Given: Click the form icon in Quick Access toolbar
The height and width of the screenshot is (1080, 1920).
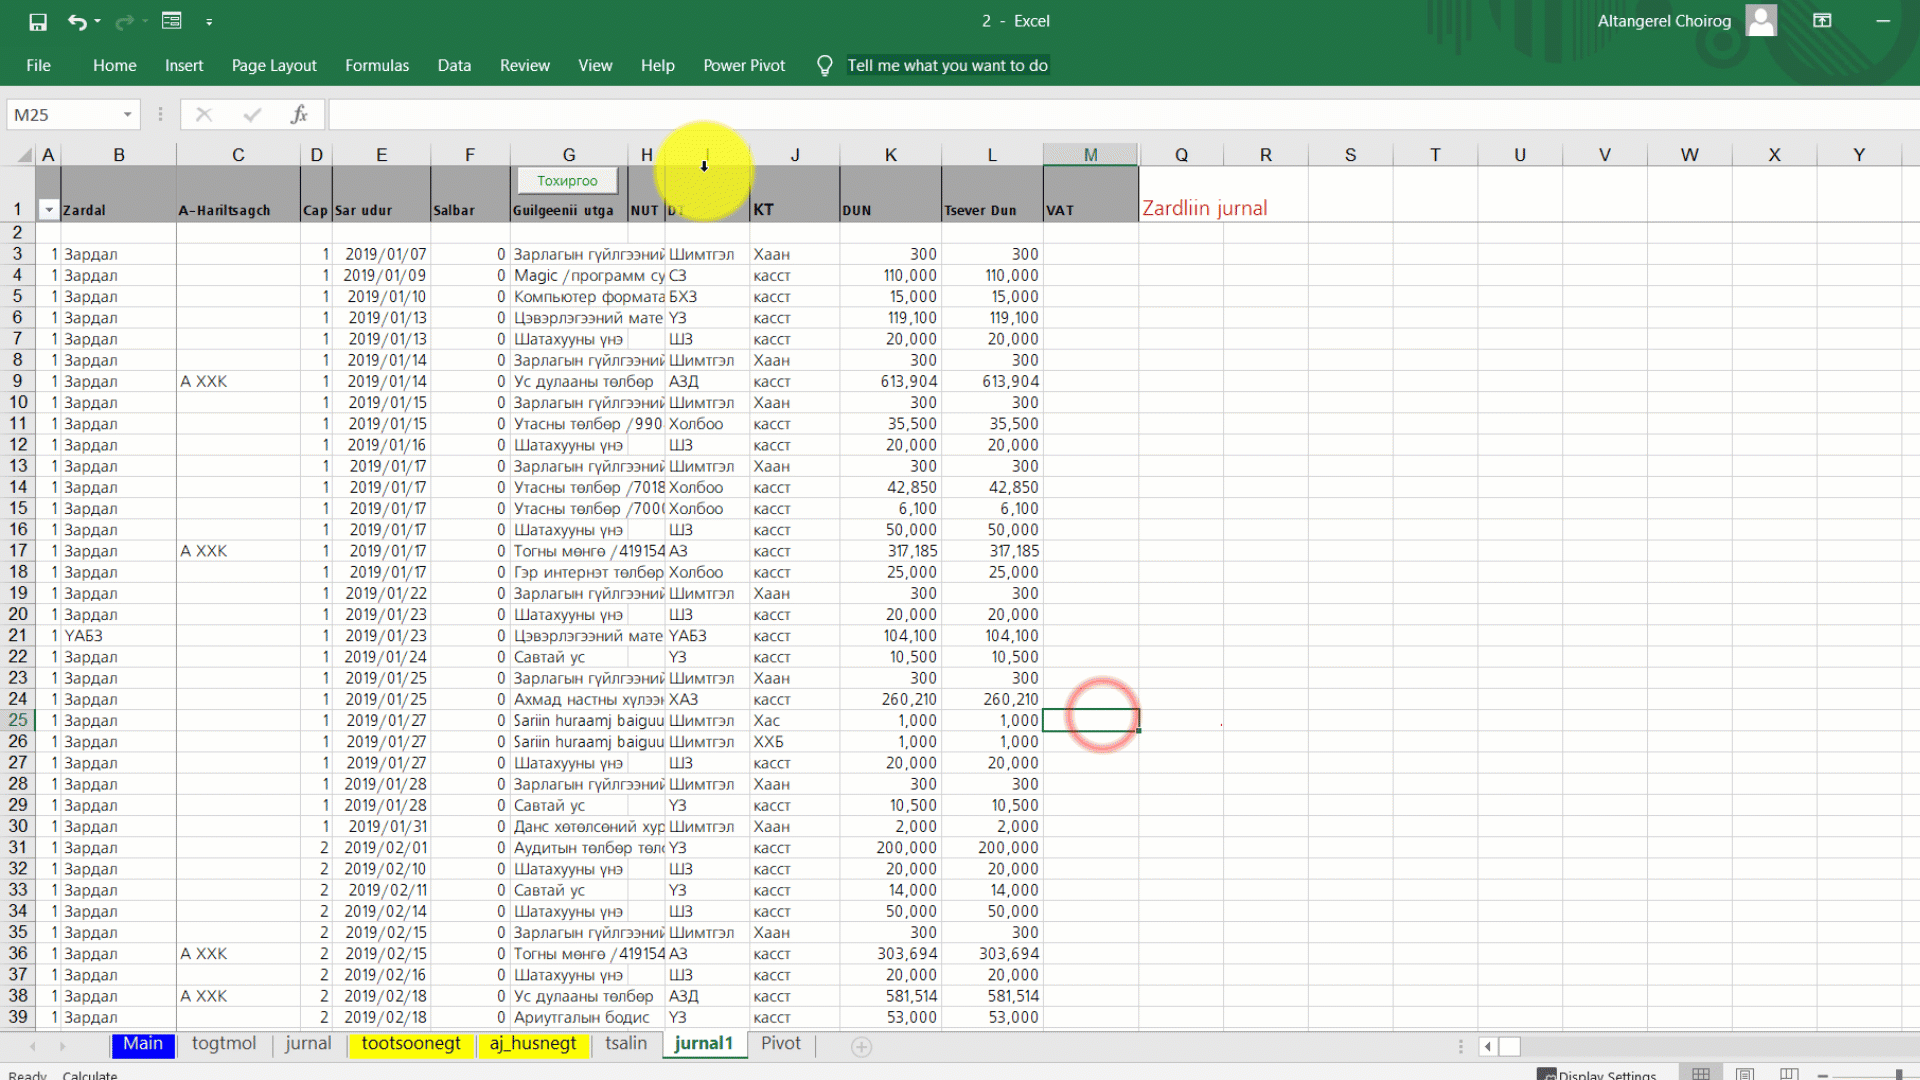Looking at the screenshot, I should (171, 21).
